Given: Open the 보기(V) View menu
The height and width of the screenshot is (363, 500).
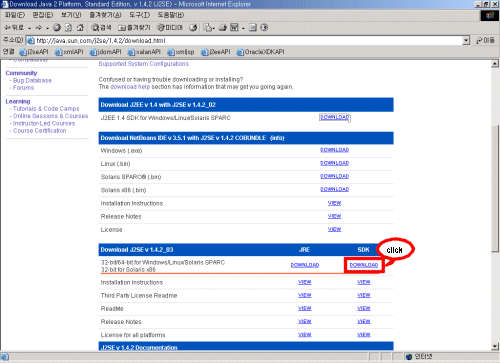Looking at the screenshot, I should pos(71,15).
